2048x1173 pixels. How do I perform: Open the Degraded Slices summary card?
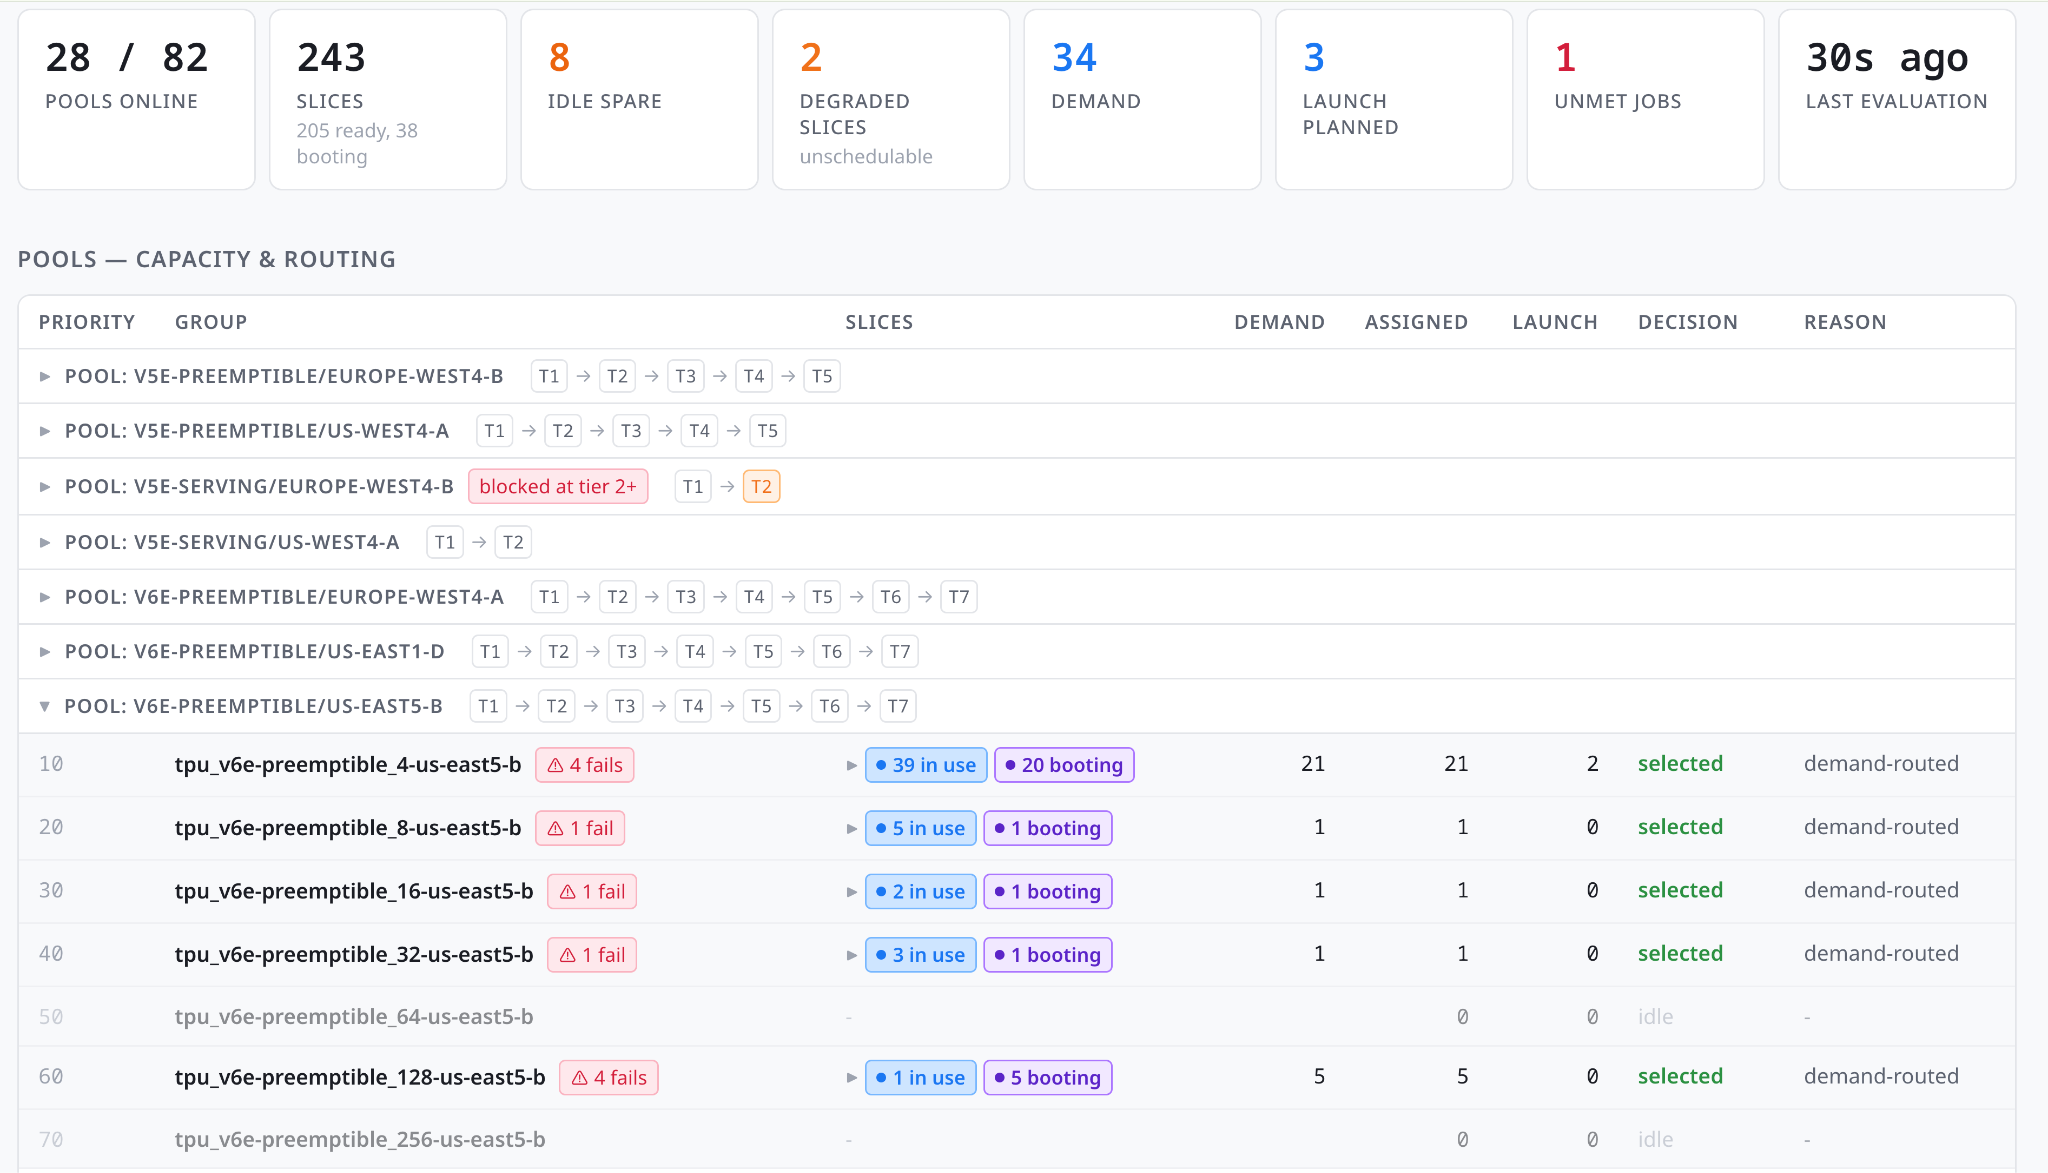(891, 100)
